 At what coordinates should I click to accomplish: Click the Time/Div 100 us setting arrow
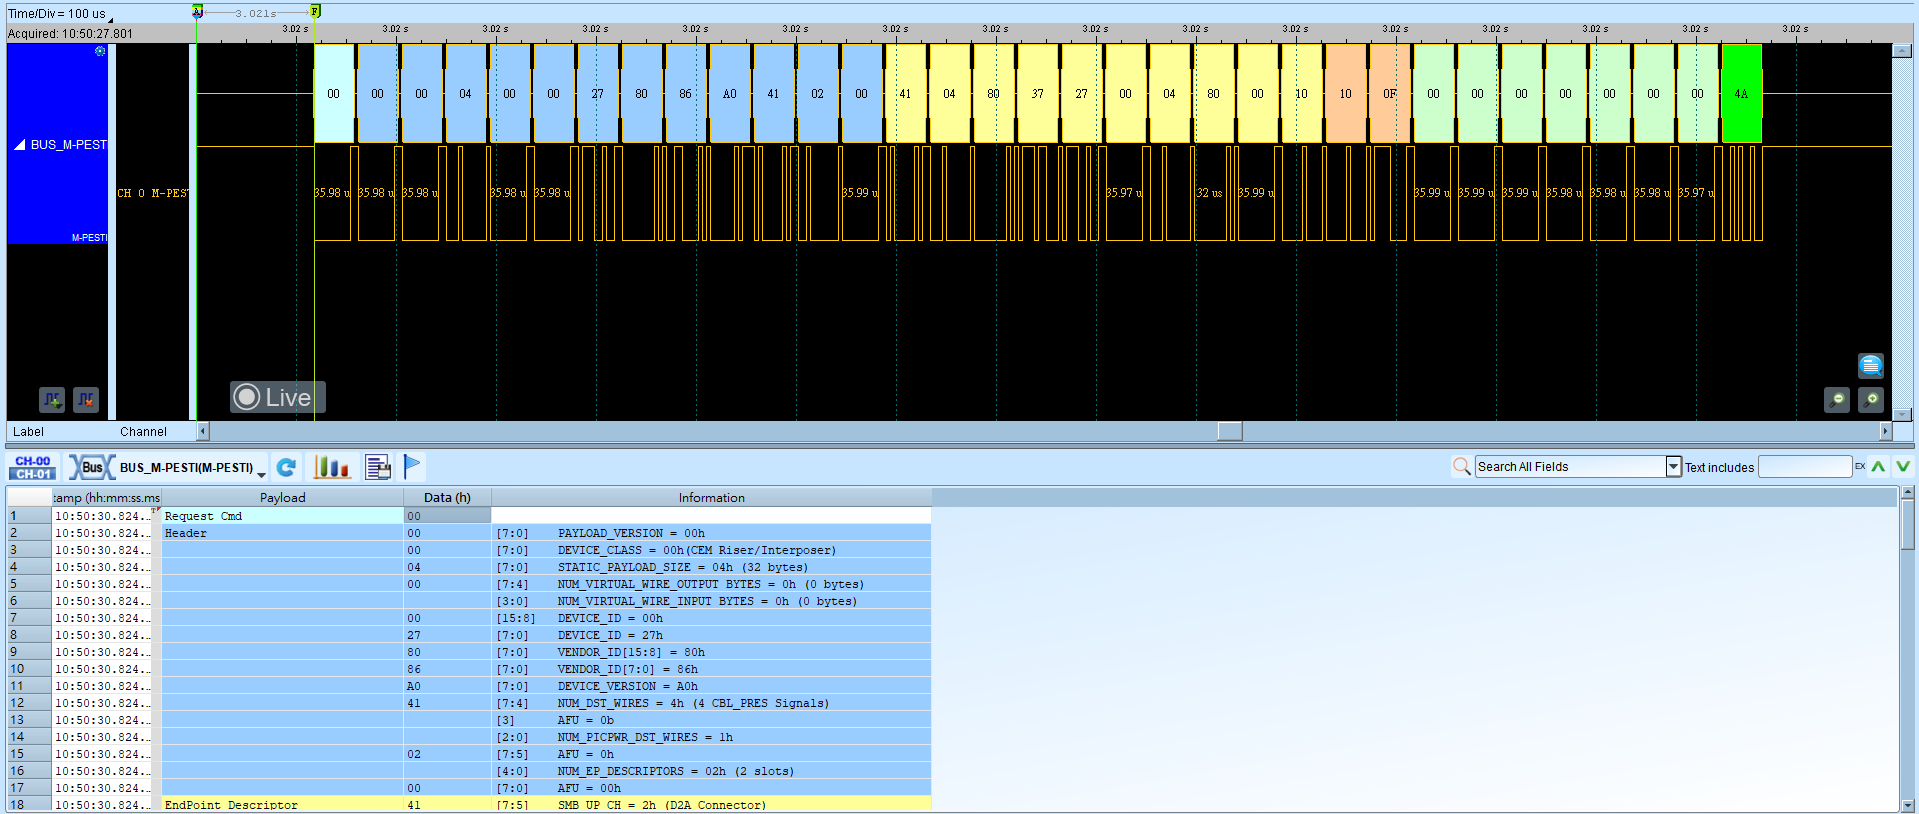pyautogui.click(x=111, y=18)
